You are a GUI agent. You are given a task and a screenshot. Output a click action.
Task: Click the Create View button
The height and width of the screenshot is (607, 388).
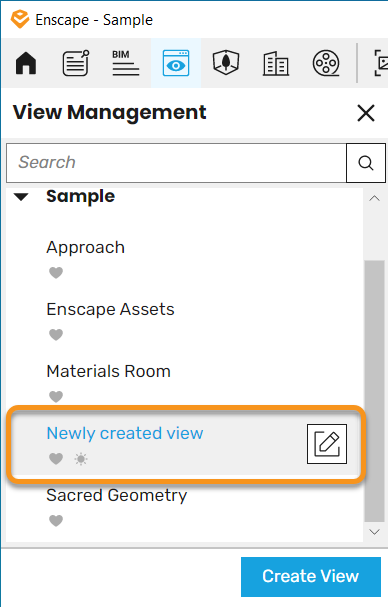[311, 577]
